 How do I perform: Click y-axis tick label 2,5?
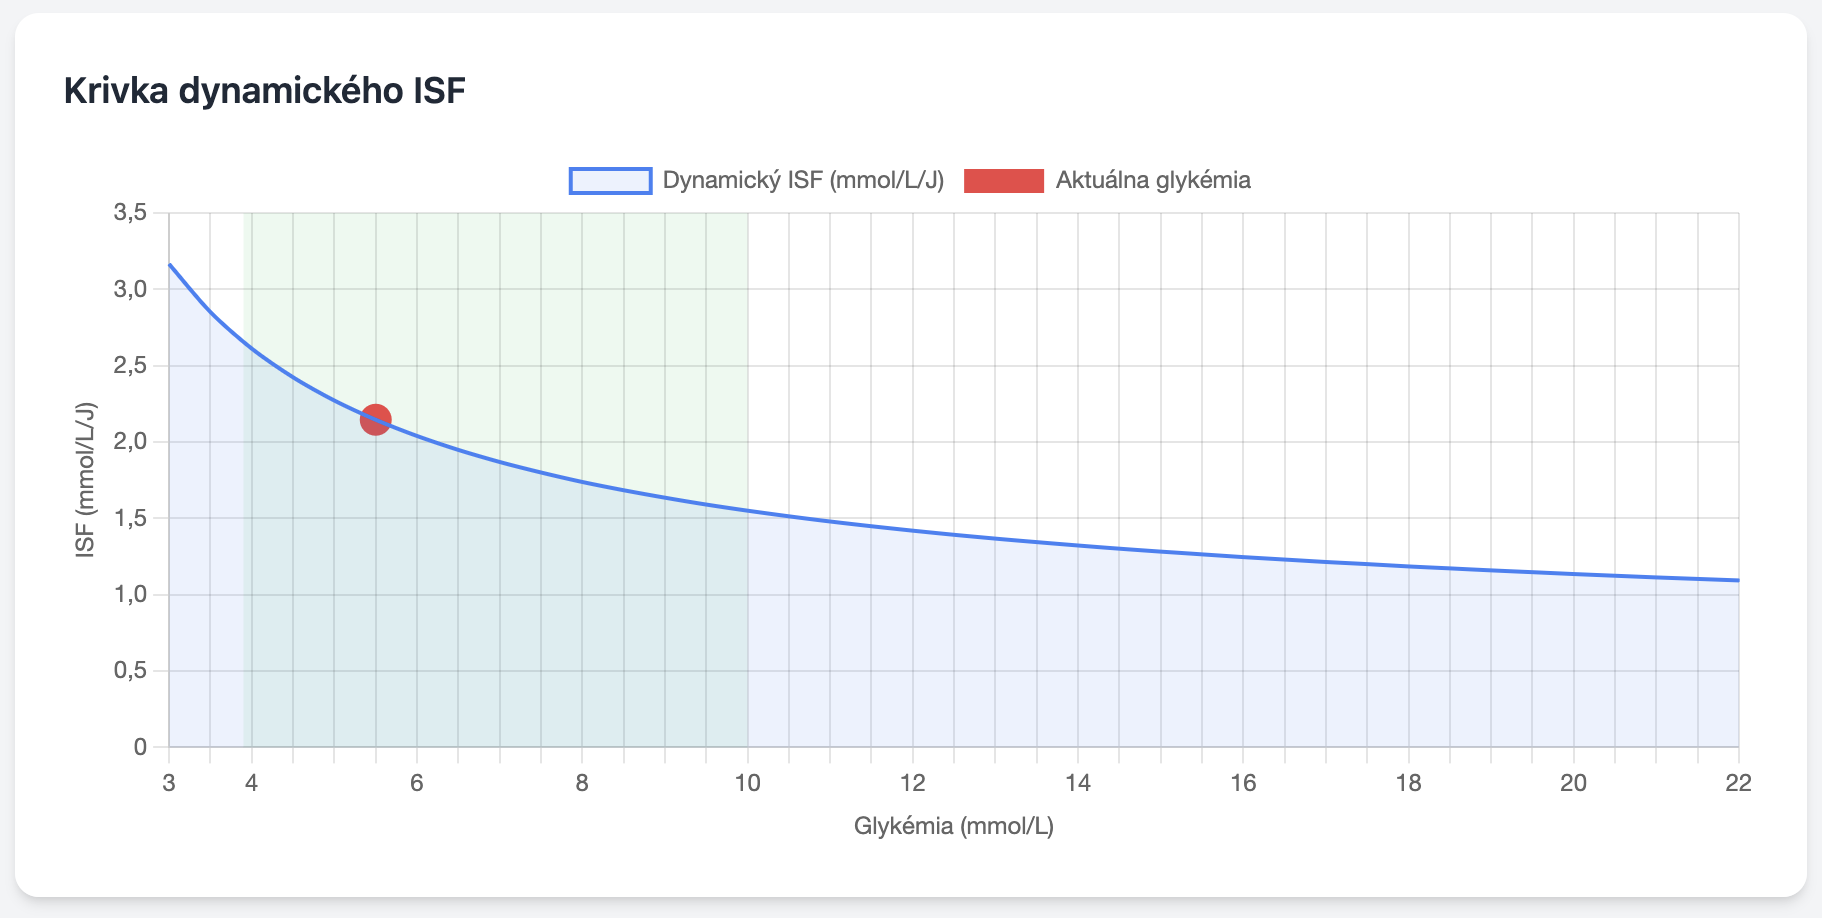(130, 366)
